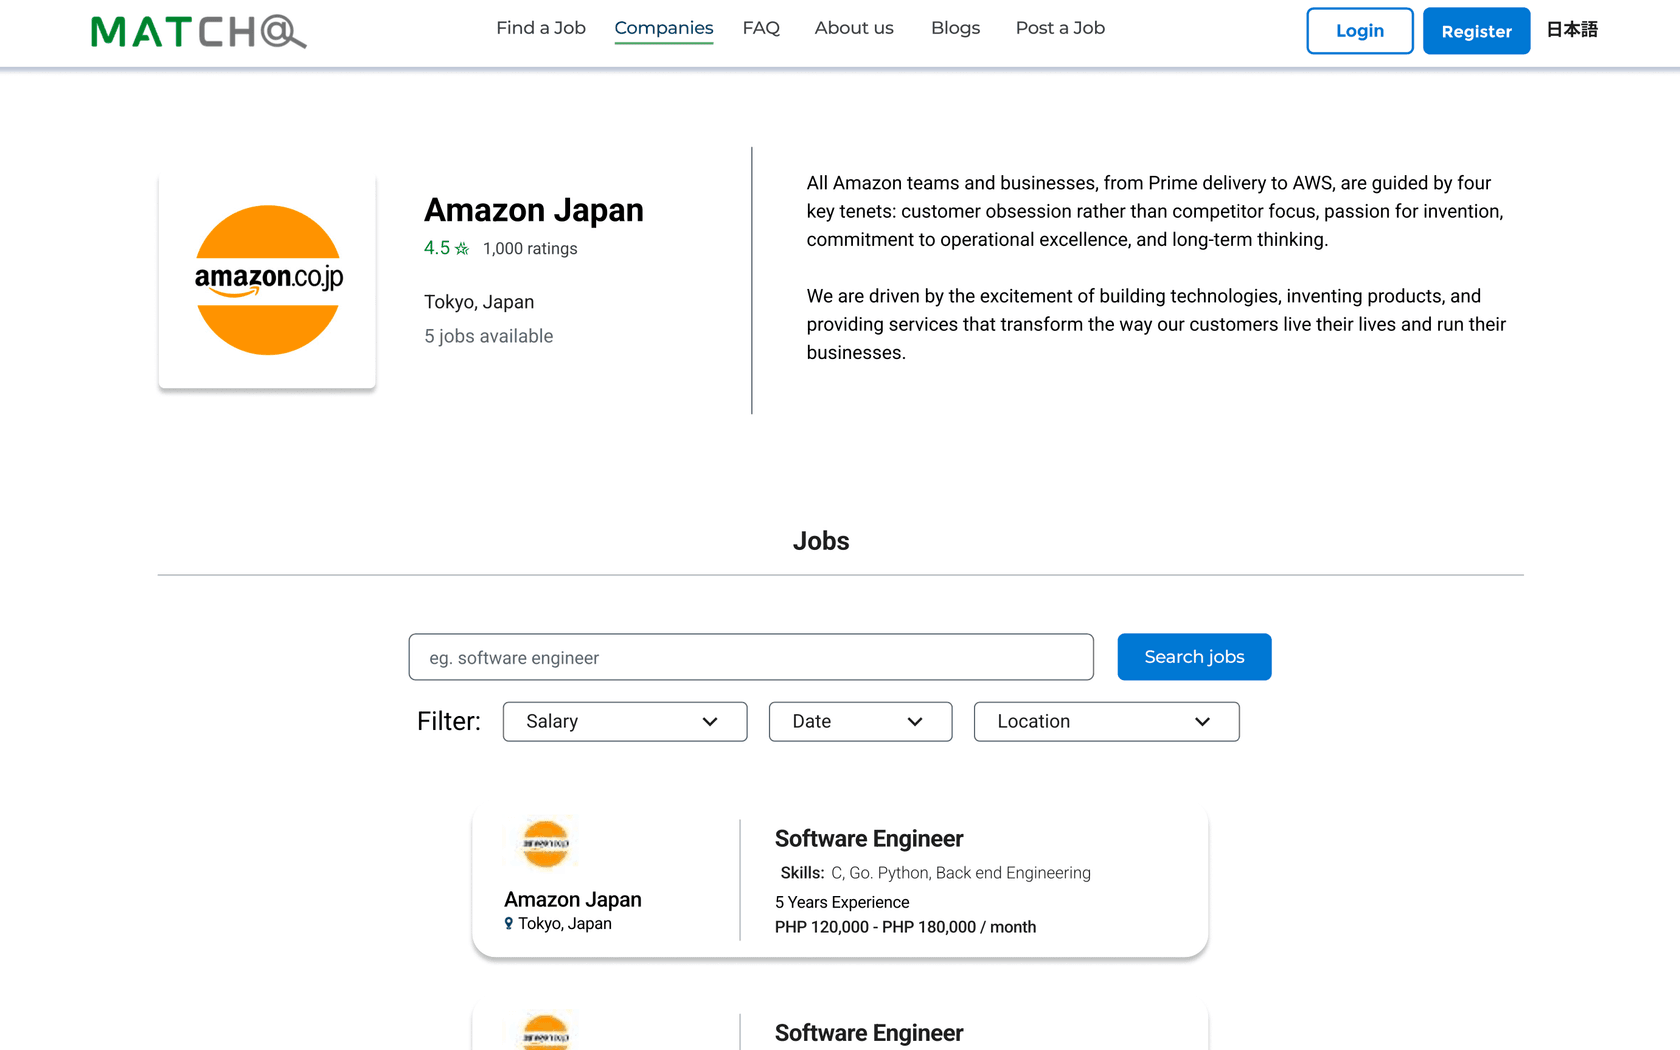Select Post a Job in the navigation
Screen dimensions: 1680x1050
coord(1060,28)
